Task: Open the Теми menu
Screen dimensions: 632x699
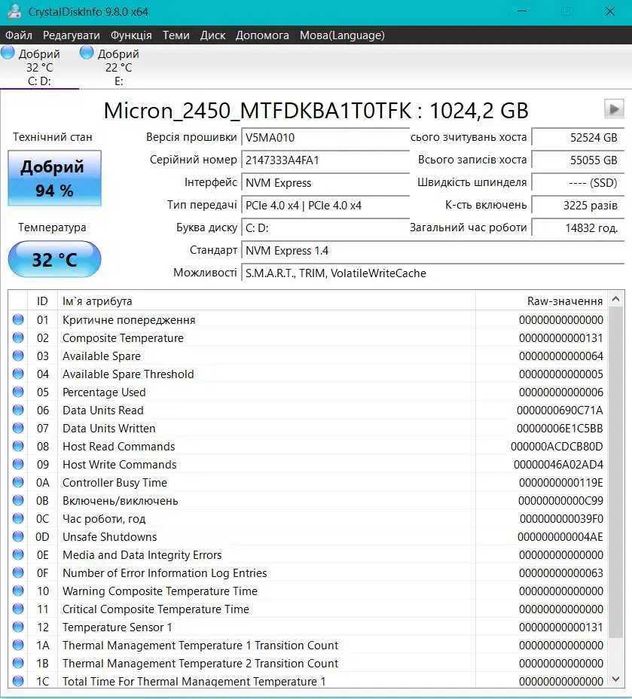Action: (176, 35)
